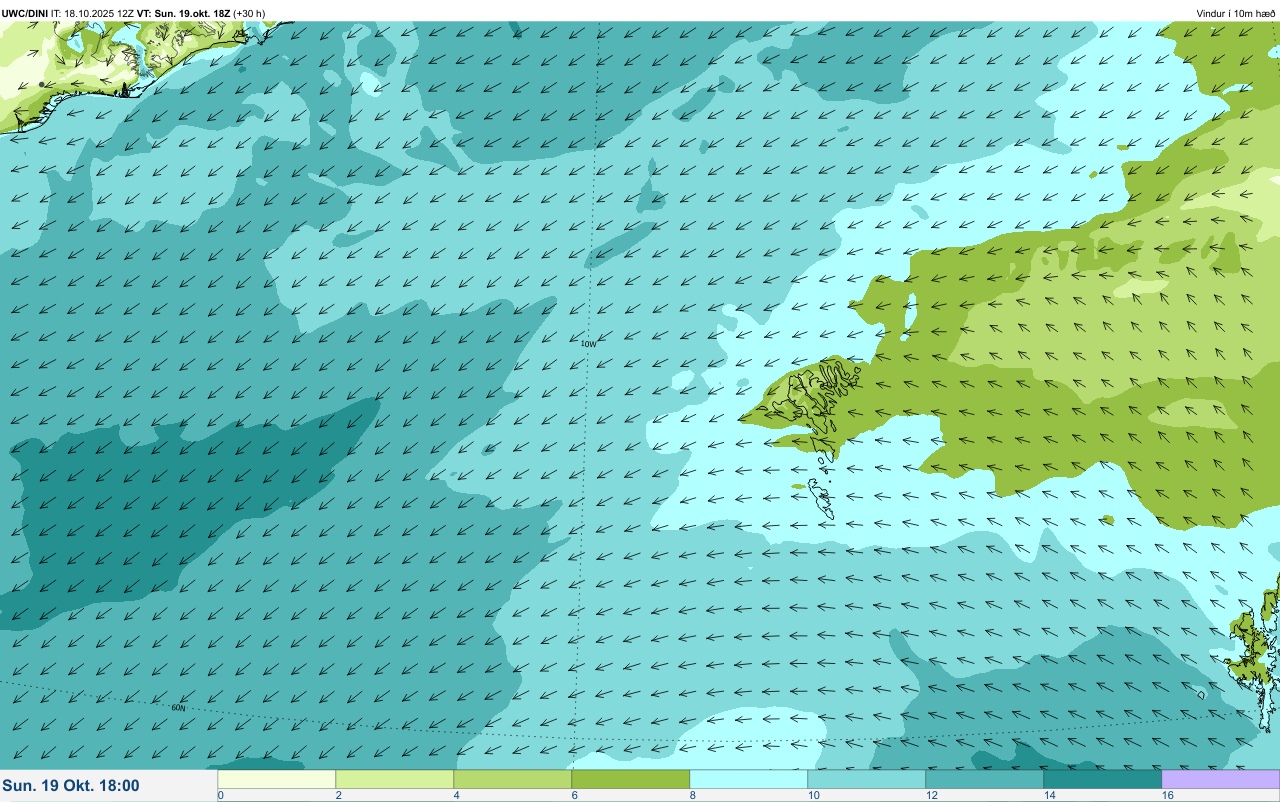The height and width of the screenshot is (802, 1280).
Task: Click the '60N' latitude label on map
Action: pos(178,708)
